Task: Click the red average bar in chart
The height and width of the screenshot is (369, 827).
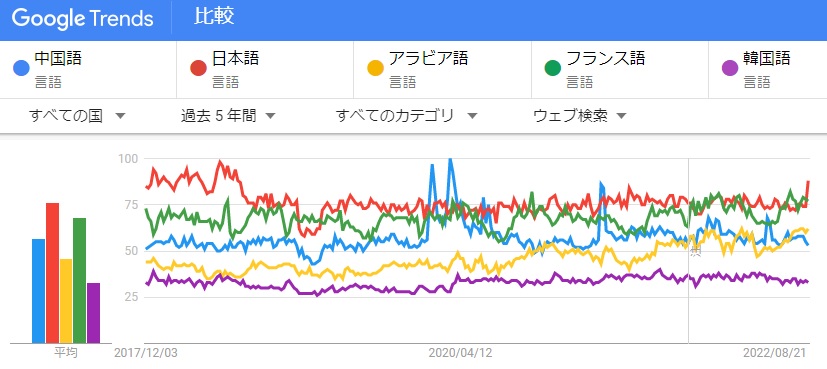Action: [52, 273]
